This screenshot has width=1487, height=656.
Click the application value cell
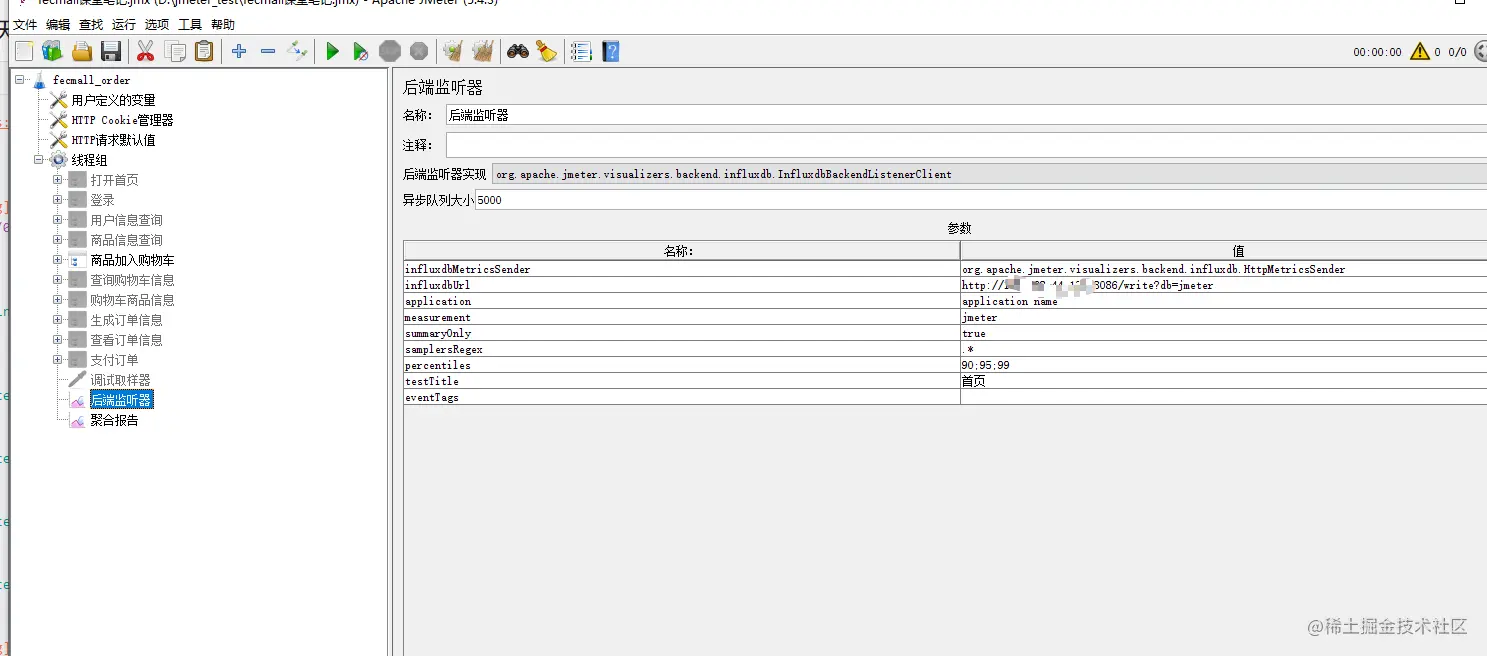coord(1223,301)
